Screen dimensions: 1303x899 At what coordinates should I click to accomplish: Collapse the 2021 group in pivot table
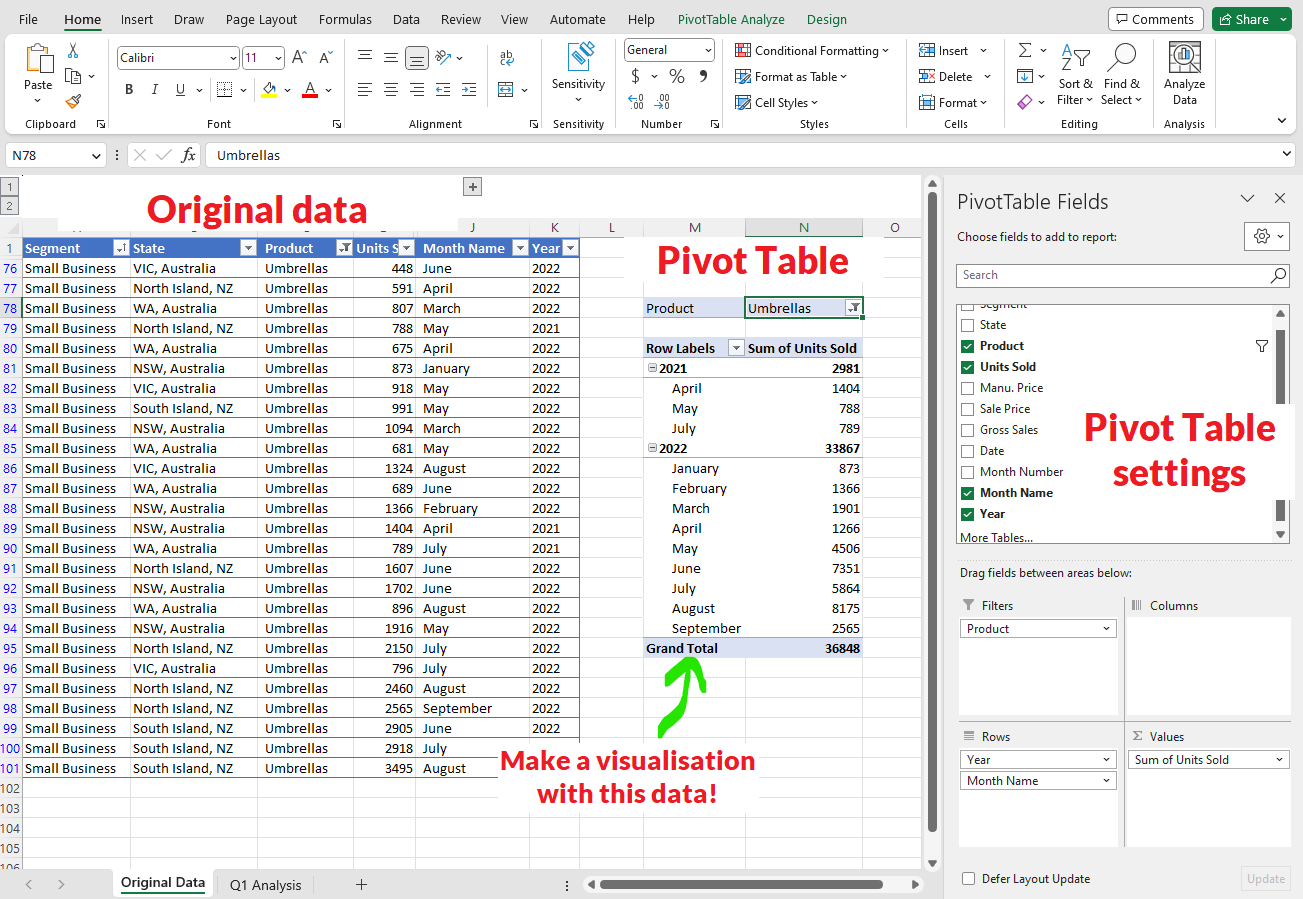652,368
